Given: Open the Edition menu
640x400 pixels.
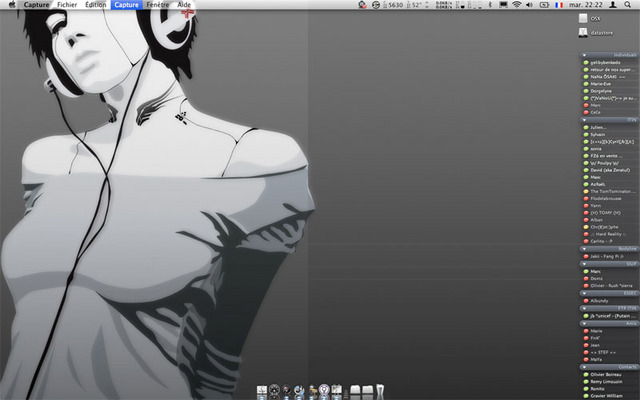Looking at the screenshot, I should (x=96, y=5).
